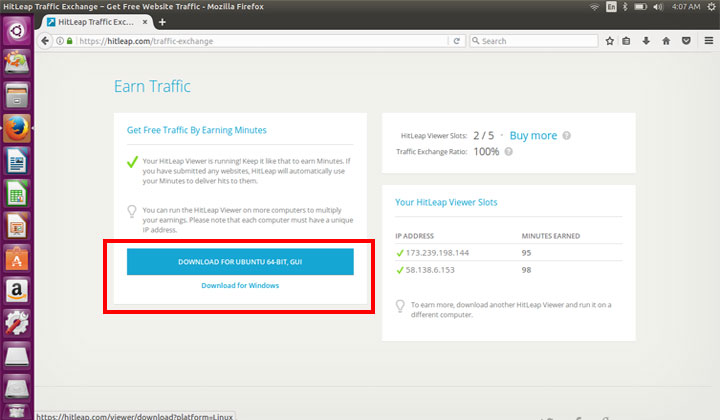
Task: Click the address bar URL field
Action: [x=262, y=41]
